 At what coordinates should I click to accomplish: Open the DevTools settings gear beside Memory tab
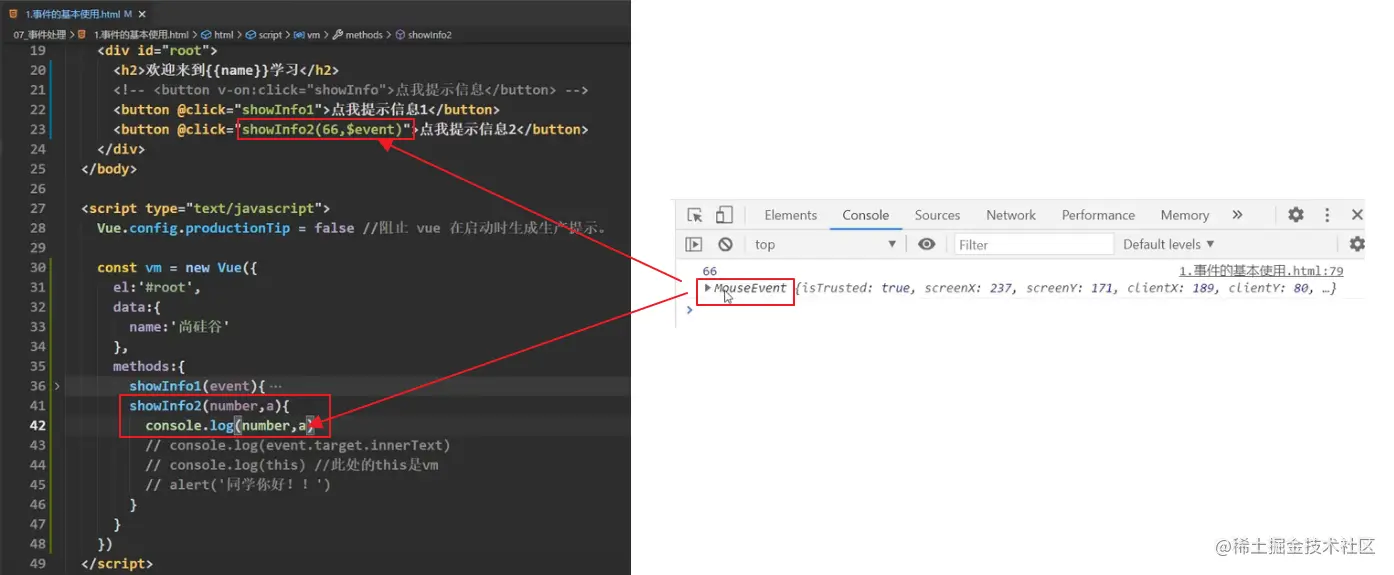tap(1295, 215)
